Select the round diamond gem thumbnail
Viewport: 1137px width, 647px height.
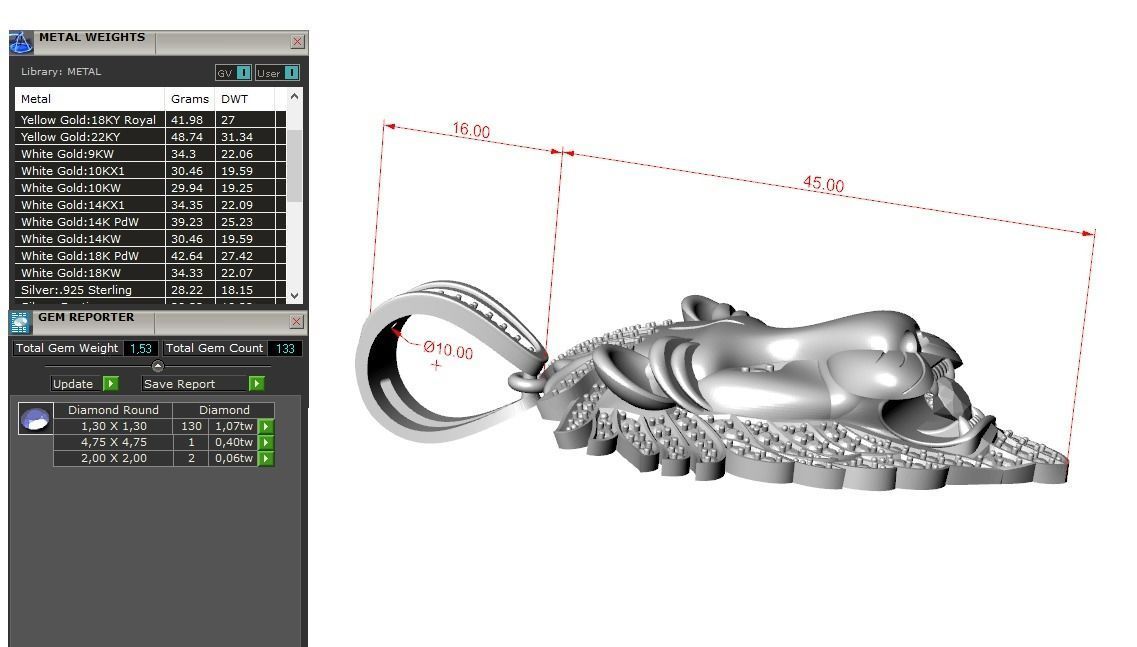(x=35, y=419)
